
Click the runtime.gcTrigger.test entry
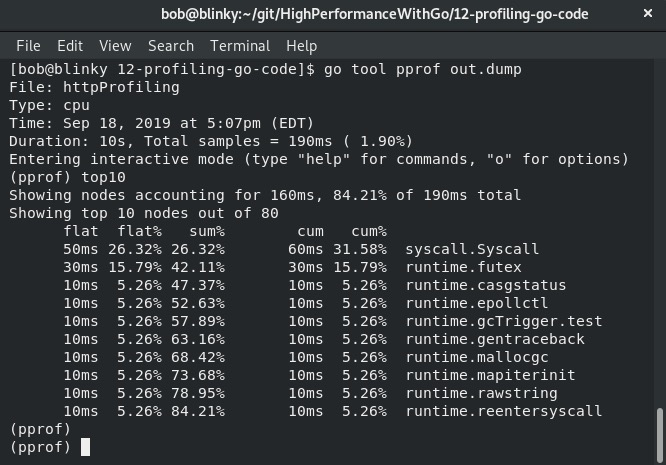[x=504, y=321]
